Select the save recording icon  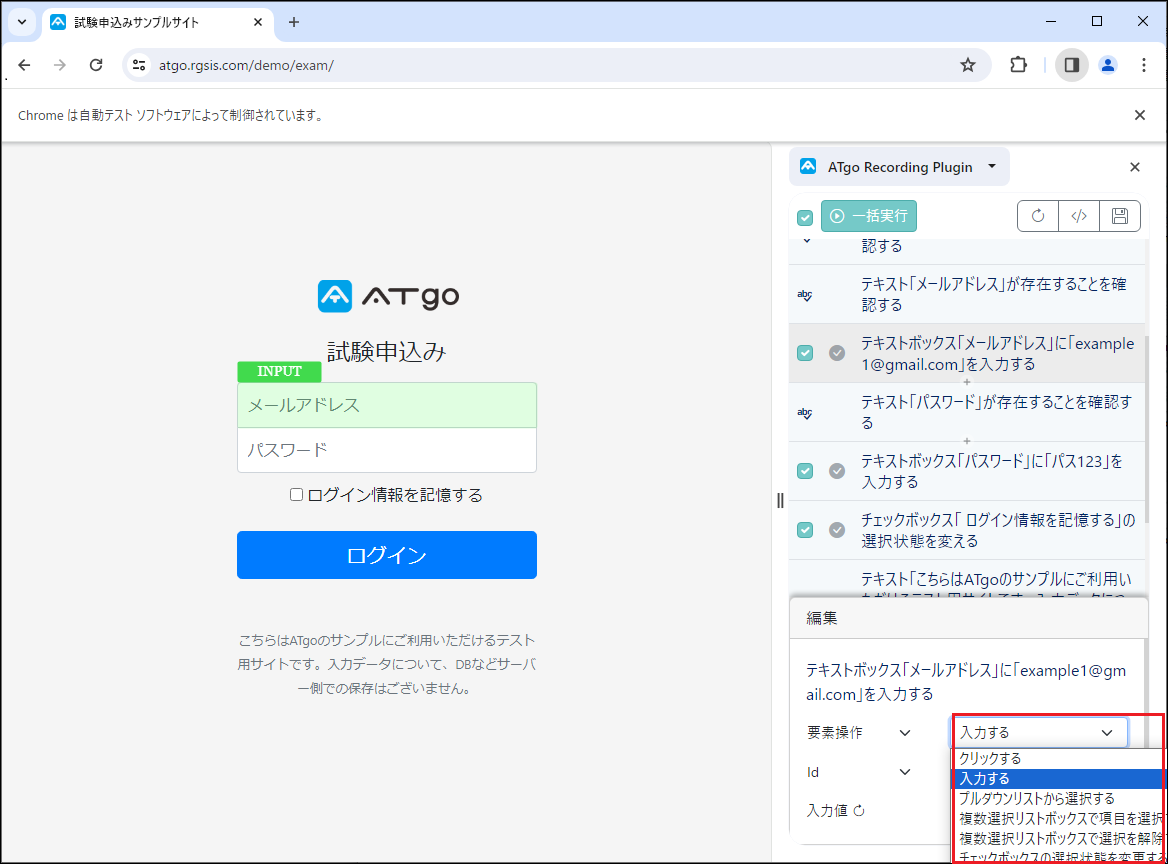[1119, 215]
